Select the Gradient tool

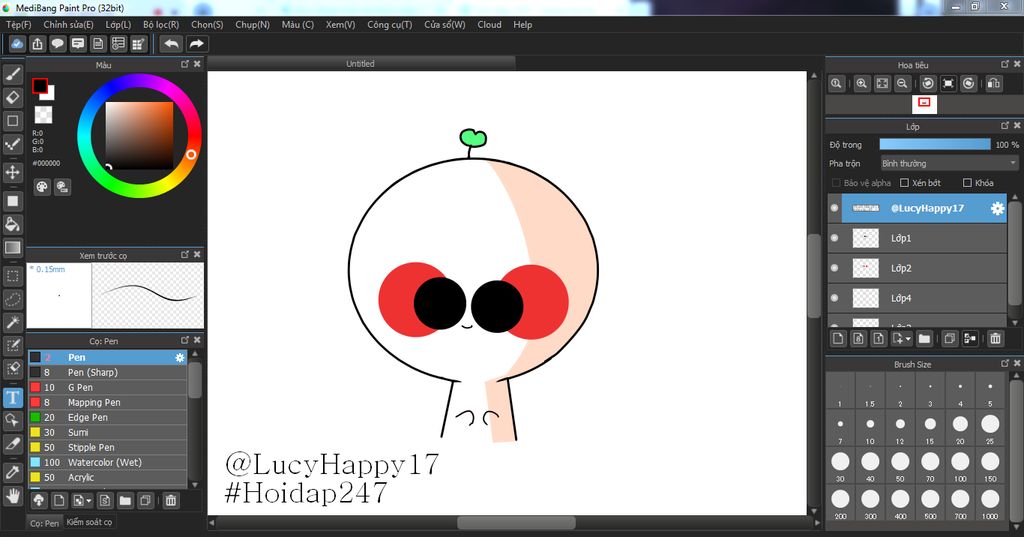click(x=12, y=248)
